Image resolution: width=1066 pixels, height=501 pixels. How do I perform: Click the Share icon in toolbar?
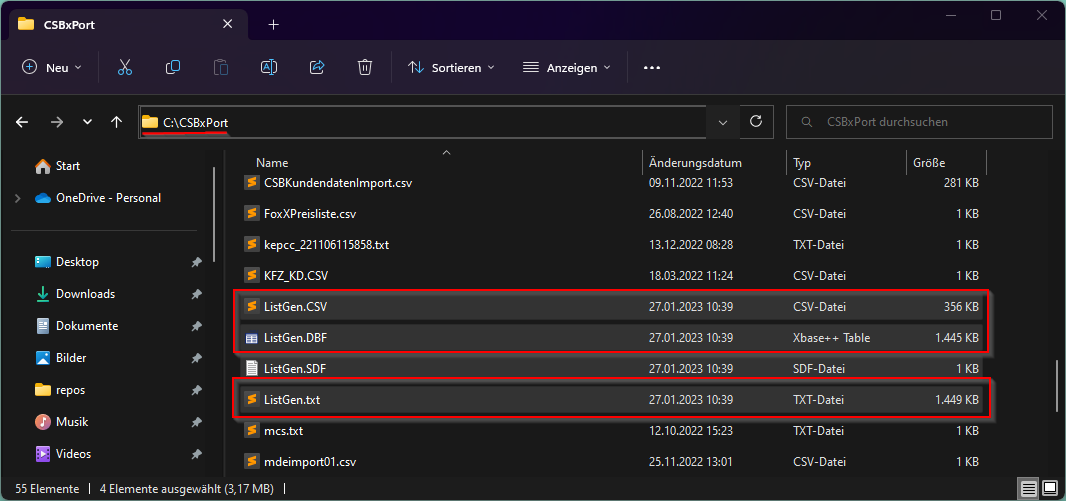coord(317,67)
